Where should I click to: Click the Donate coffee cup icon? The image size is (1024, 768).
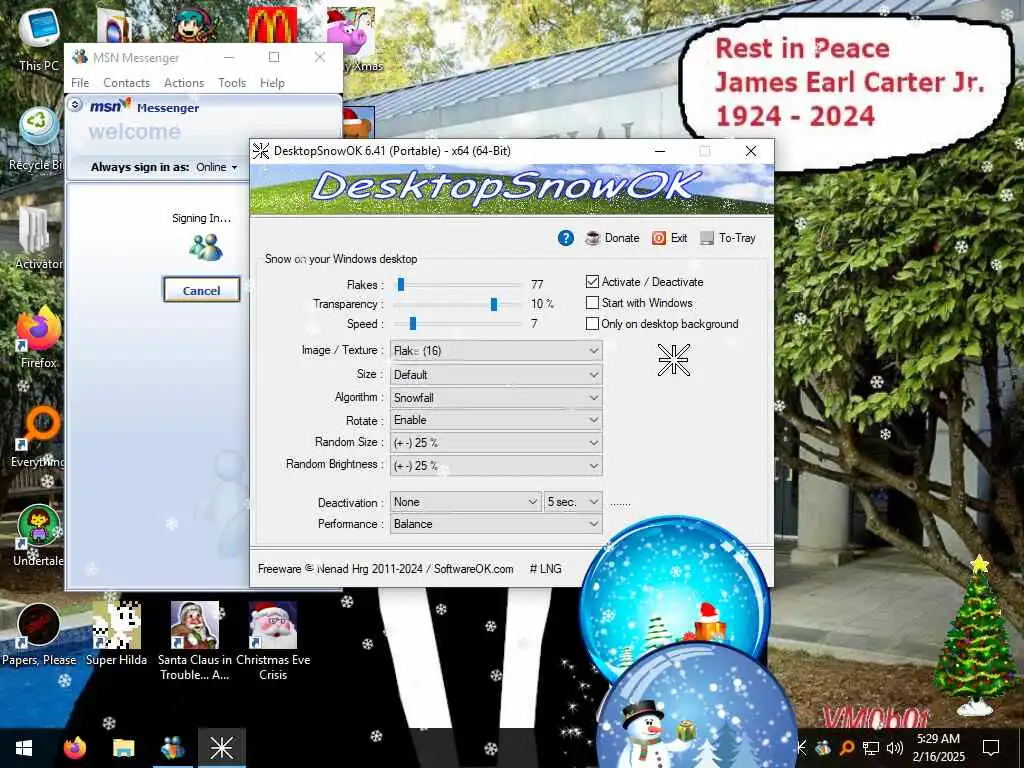coord(592,238)
